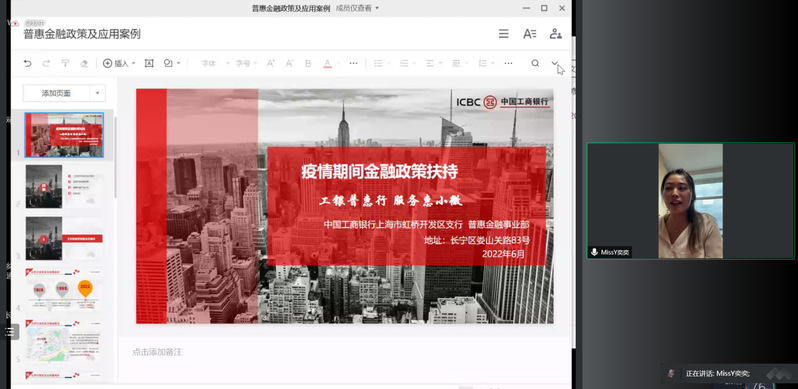Open the first toolbar more-options ellipsis
The width and height of the screenshot is (798, 389).
click(353, 63)
